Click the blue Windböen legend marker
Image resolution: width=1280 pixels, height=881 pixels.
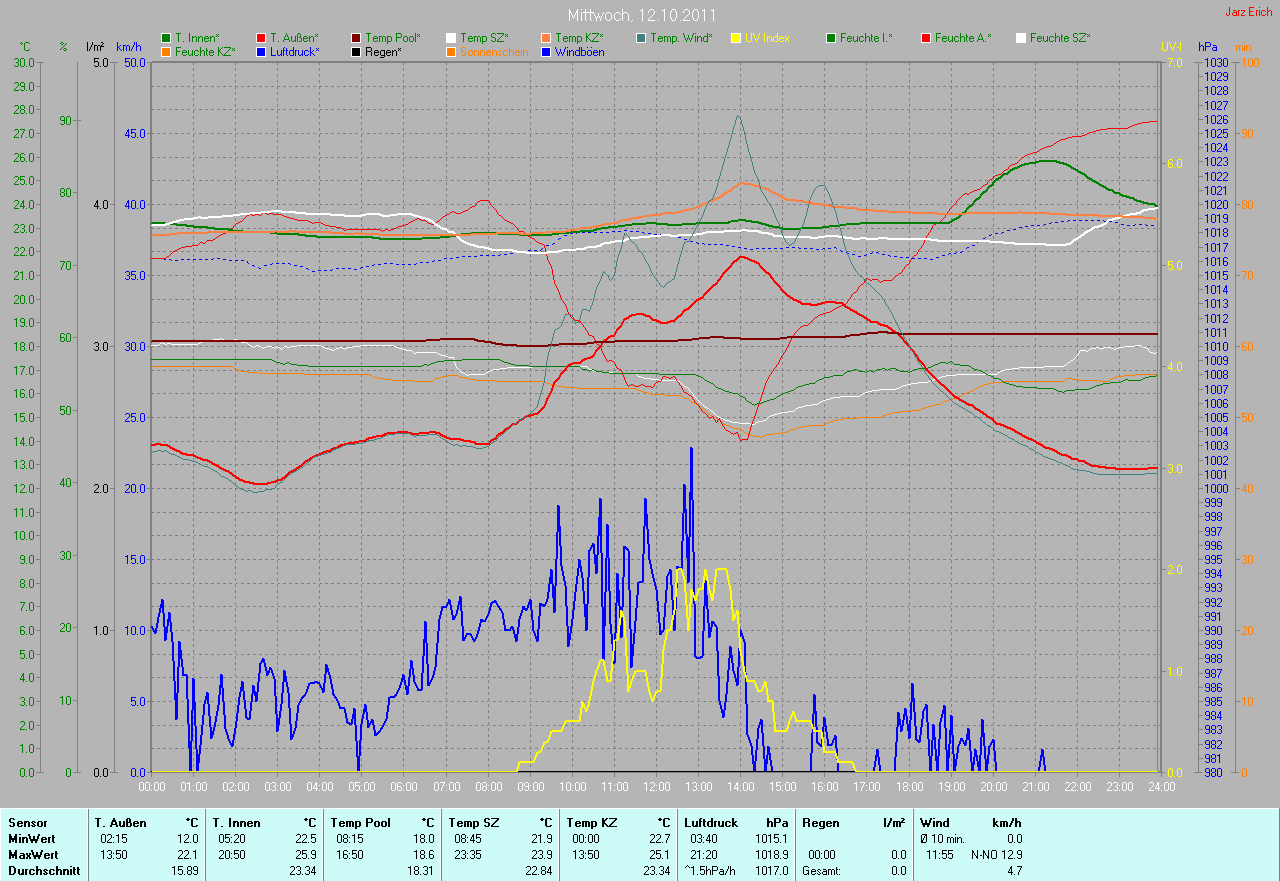tap(546, 51)
